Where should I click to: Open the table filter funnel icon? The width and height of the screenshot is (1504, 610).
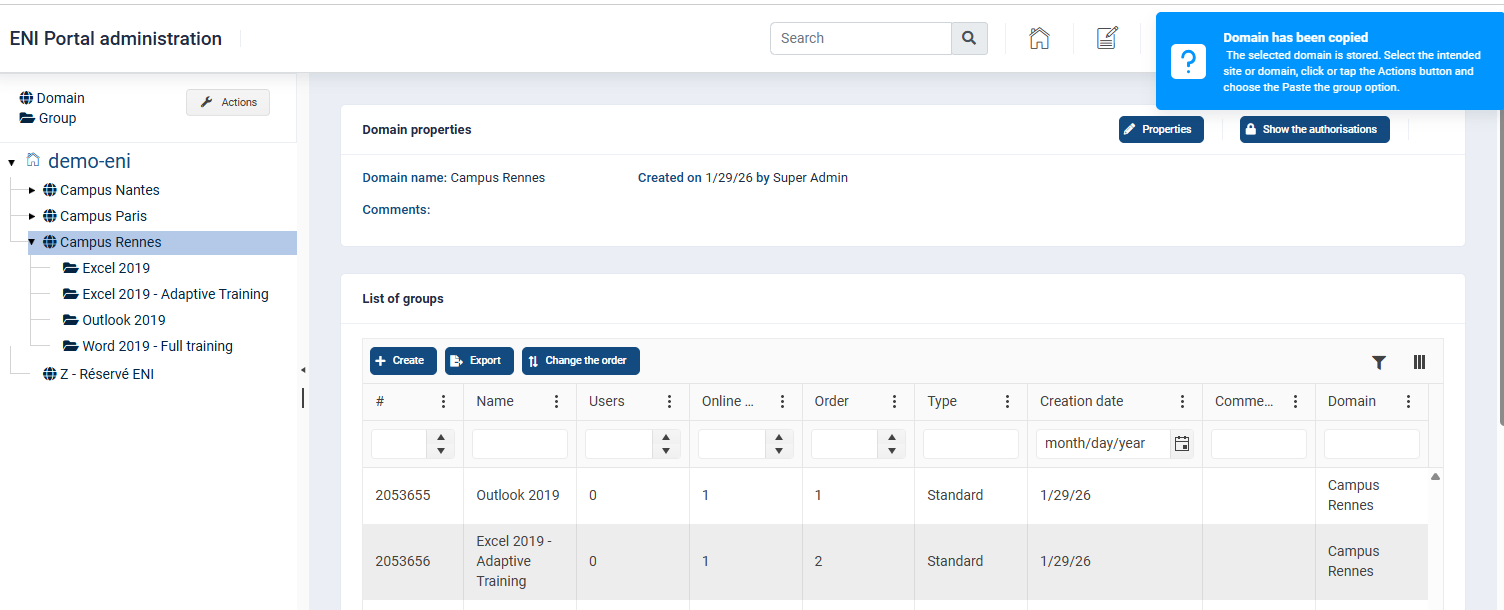coord(1379,362)
